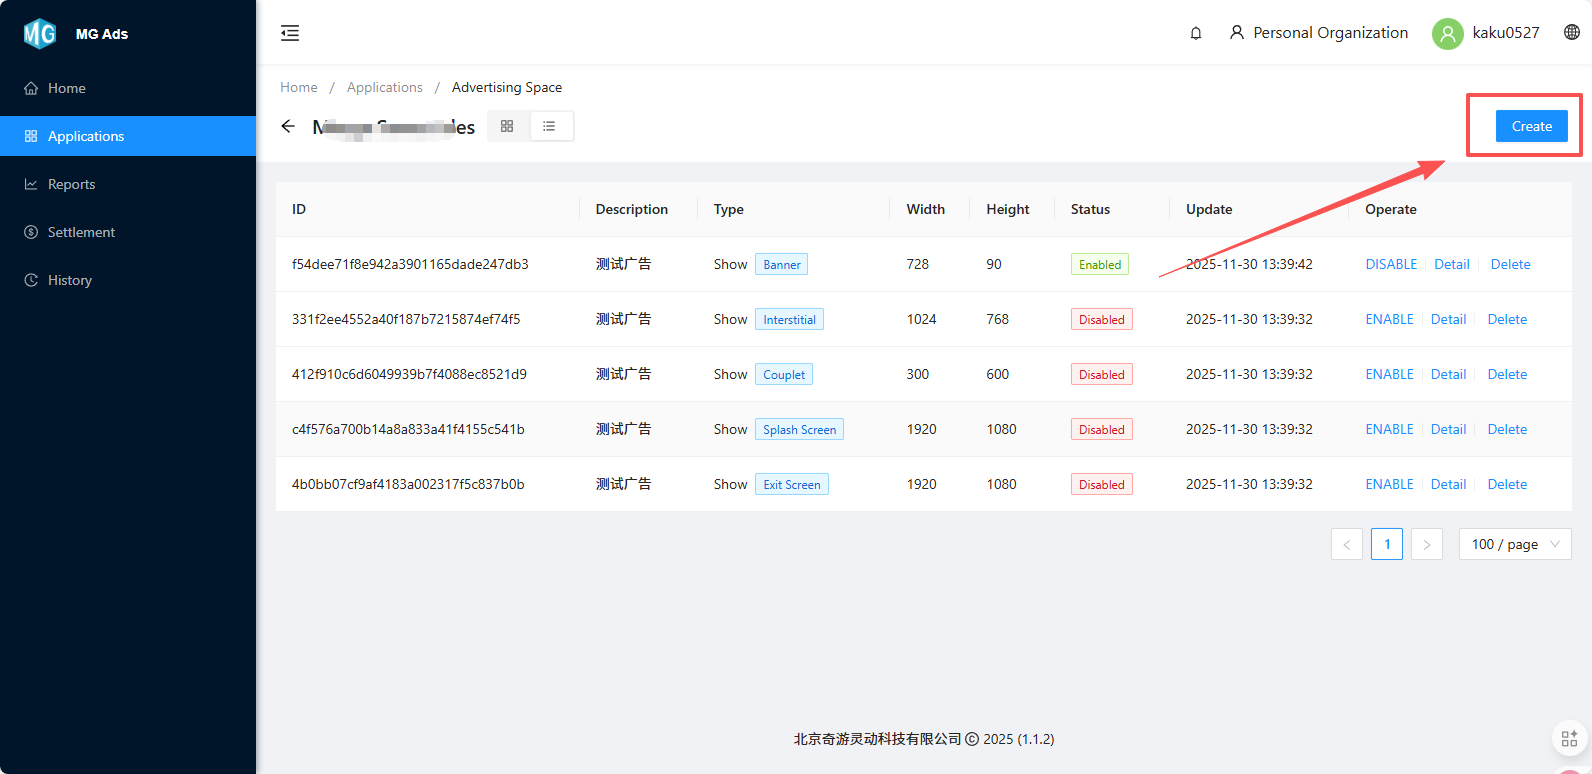Click the Applications breadcrumb link
Viewport: 1592px width, 774px height.
click(x=384, y=87)
